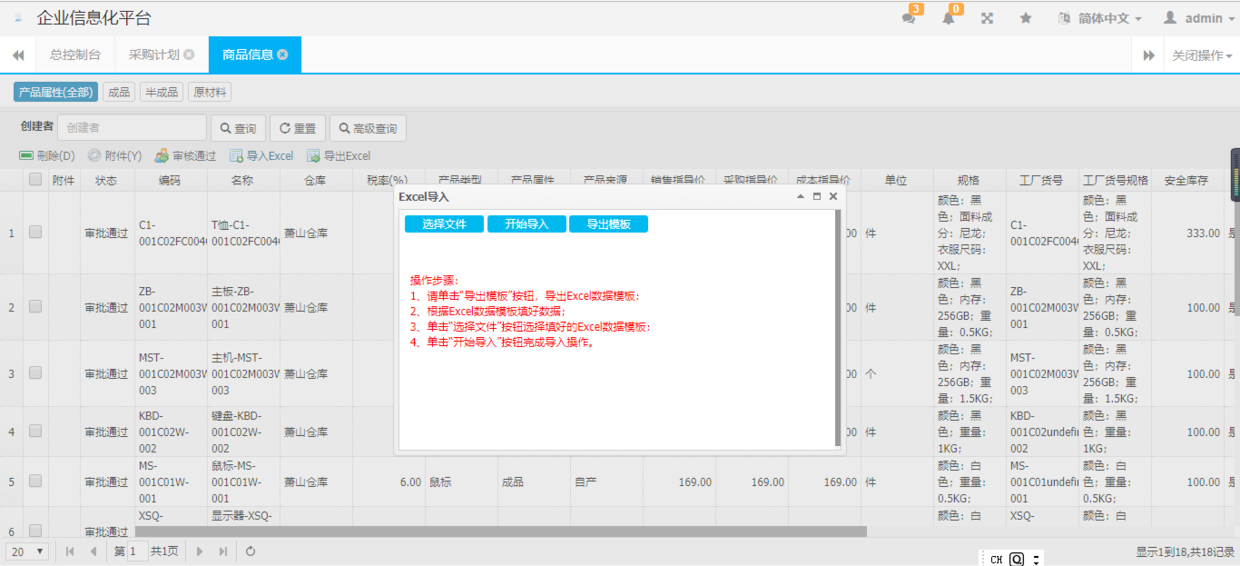Switch to the 采购计划 tab
This screenshot has height=566, width=1240.
point(154,55)
